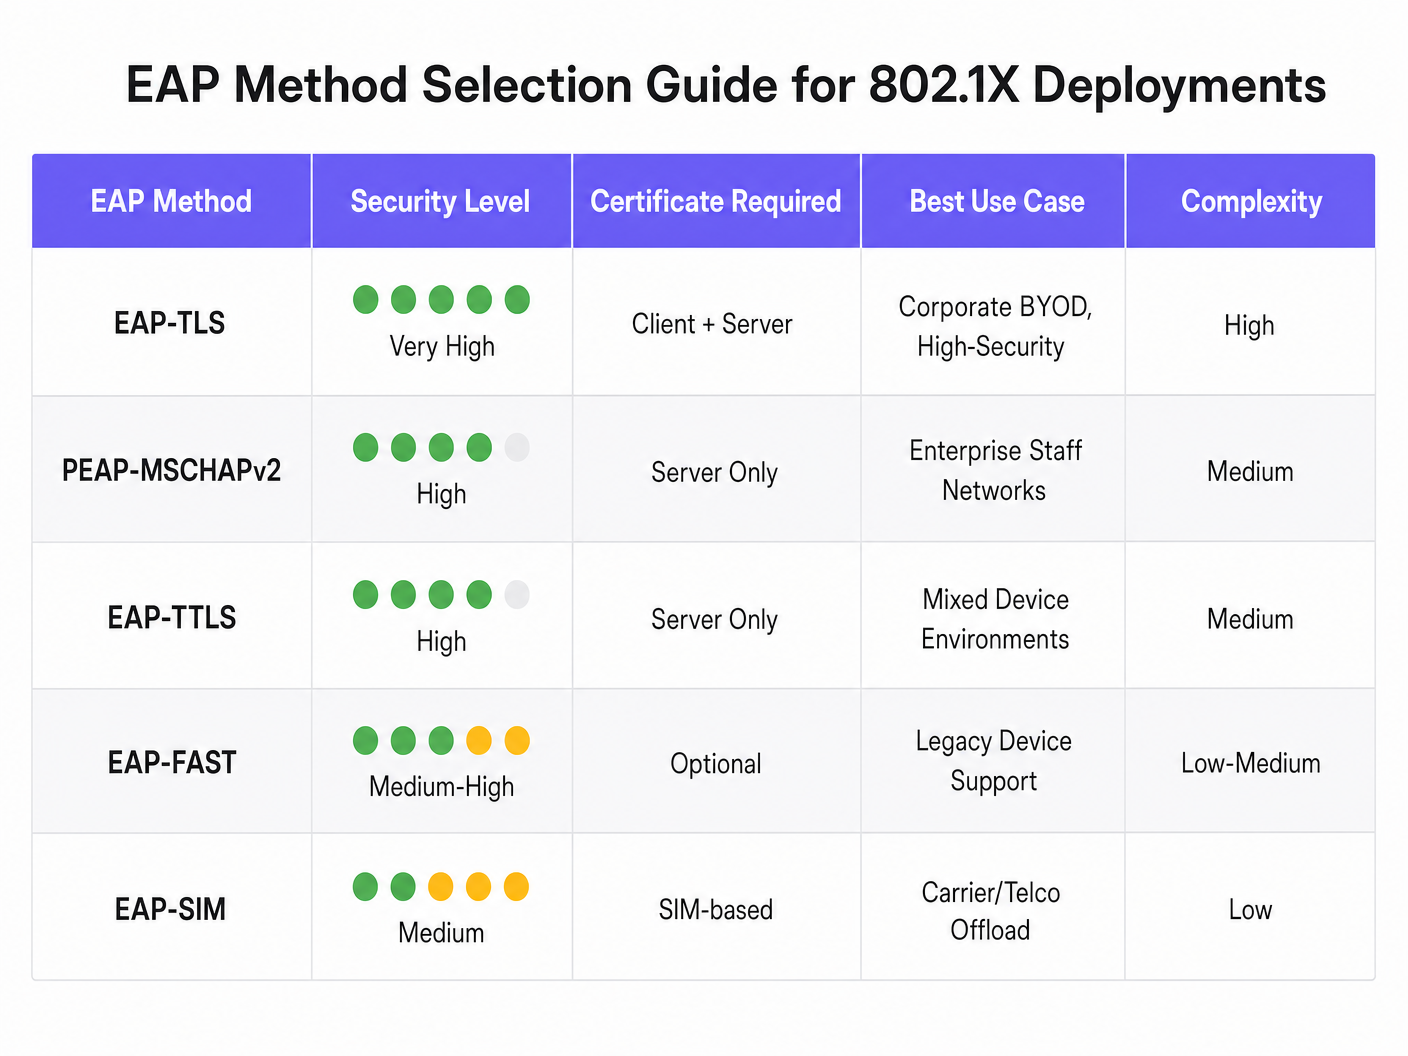Click fifth green rating dot in EAP-TLS row
This screenshot has height=1056, width=1408.
coord(517,299)
